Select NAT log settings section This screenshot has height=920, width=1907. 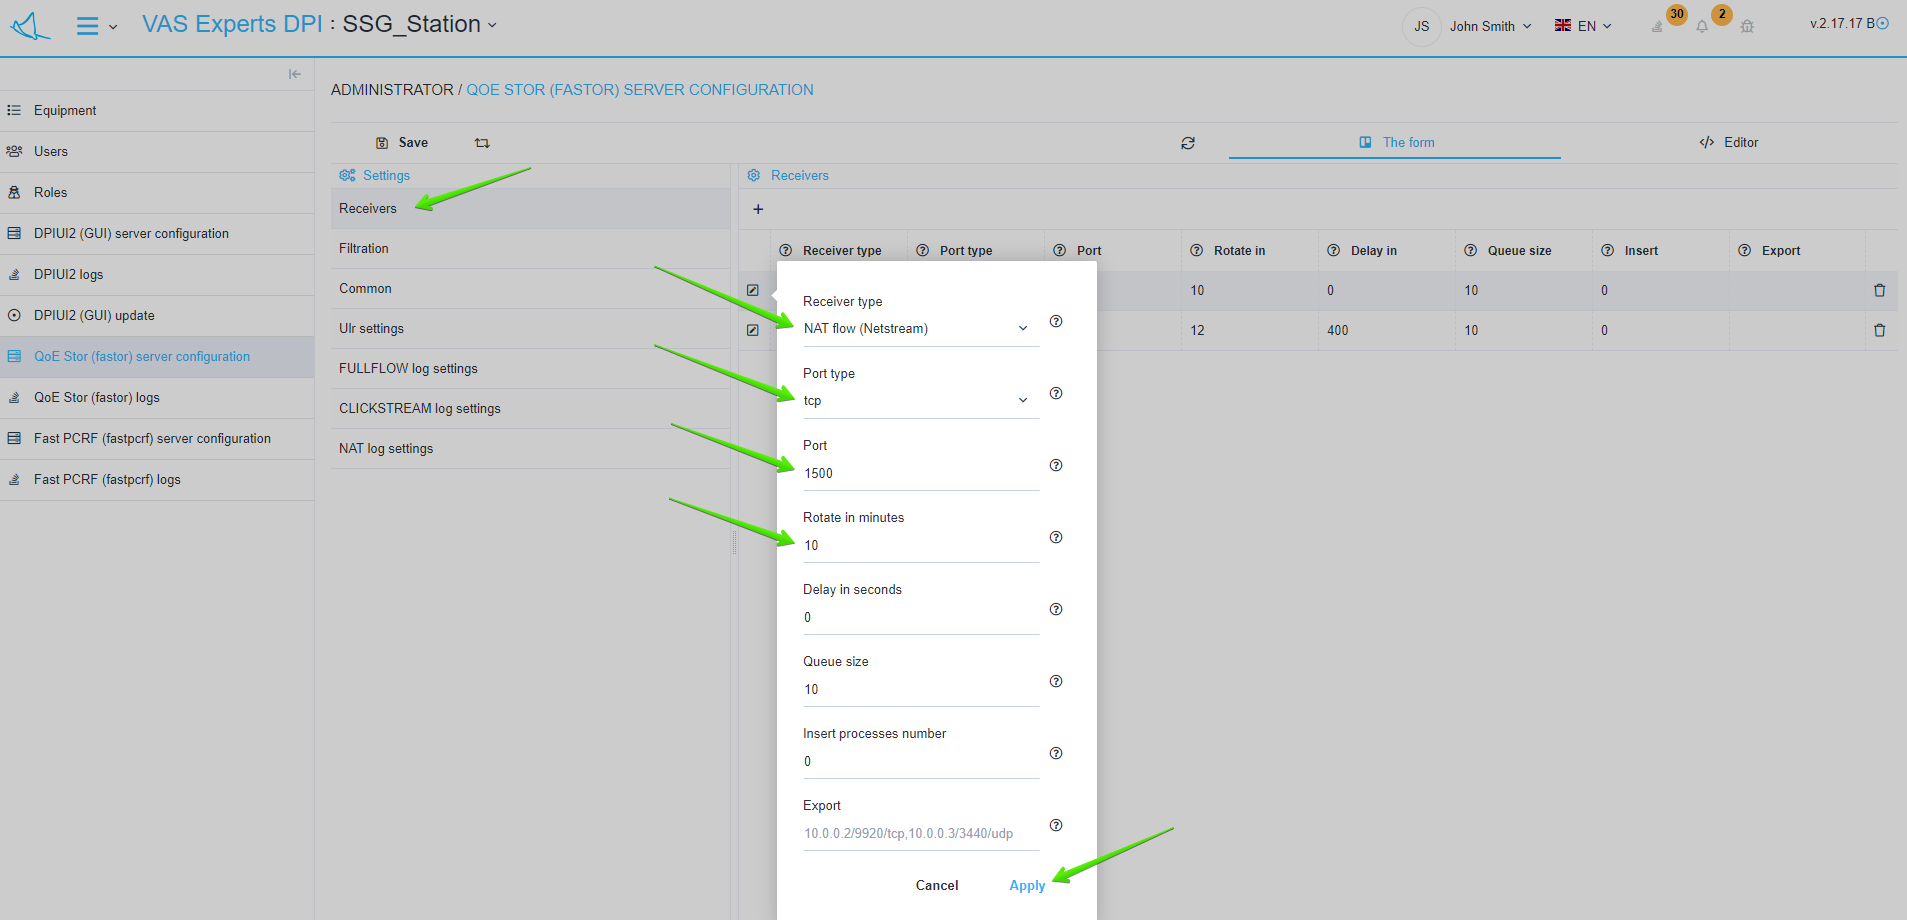(386, 448)
